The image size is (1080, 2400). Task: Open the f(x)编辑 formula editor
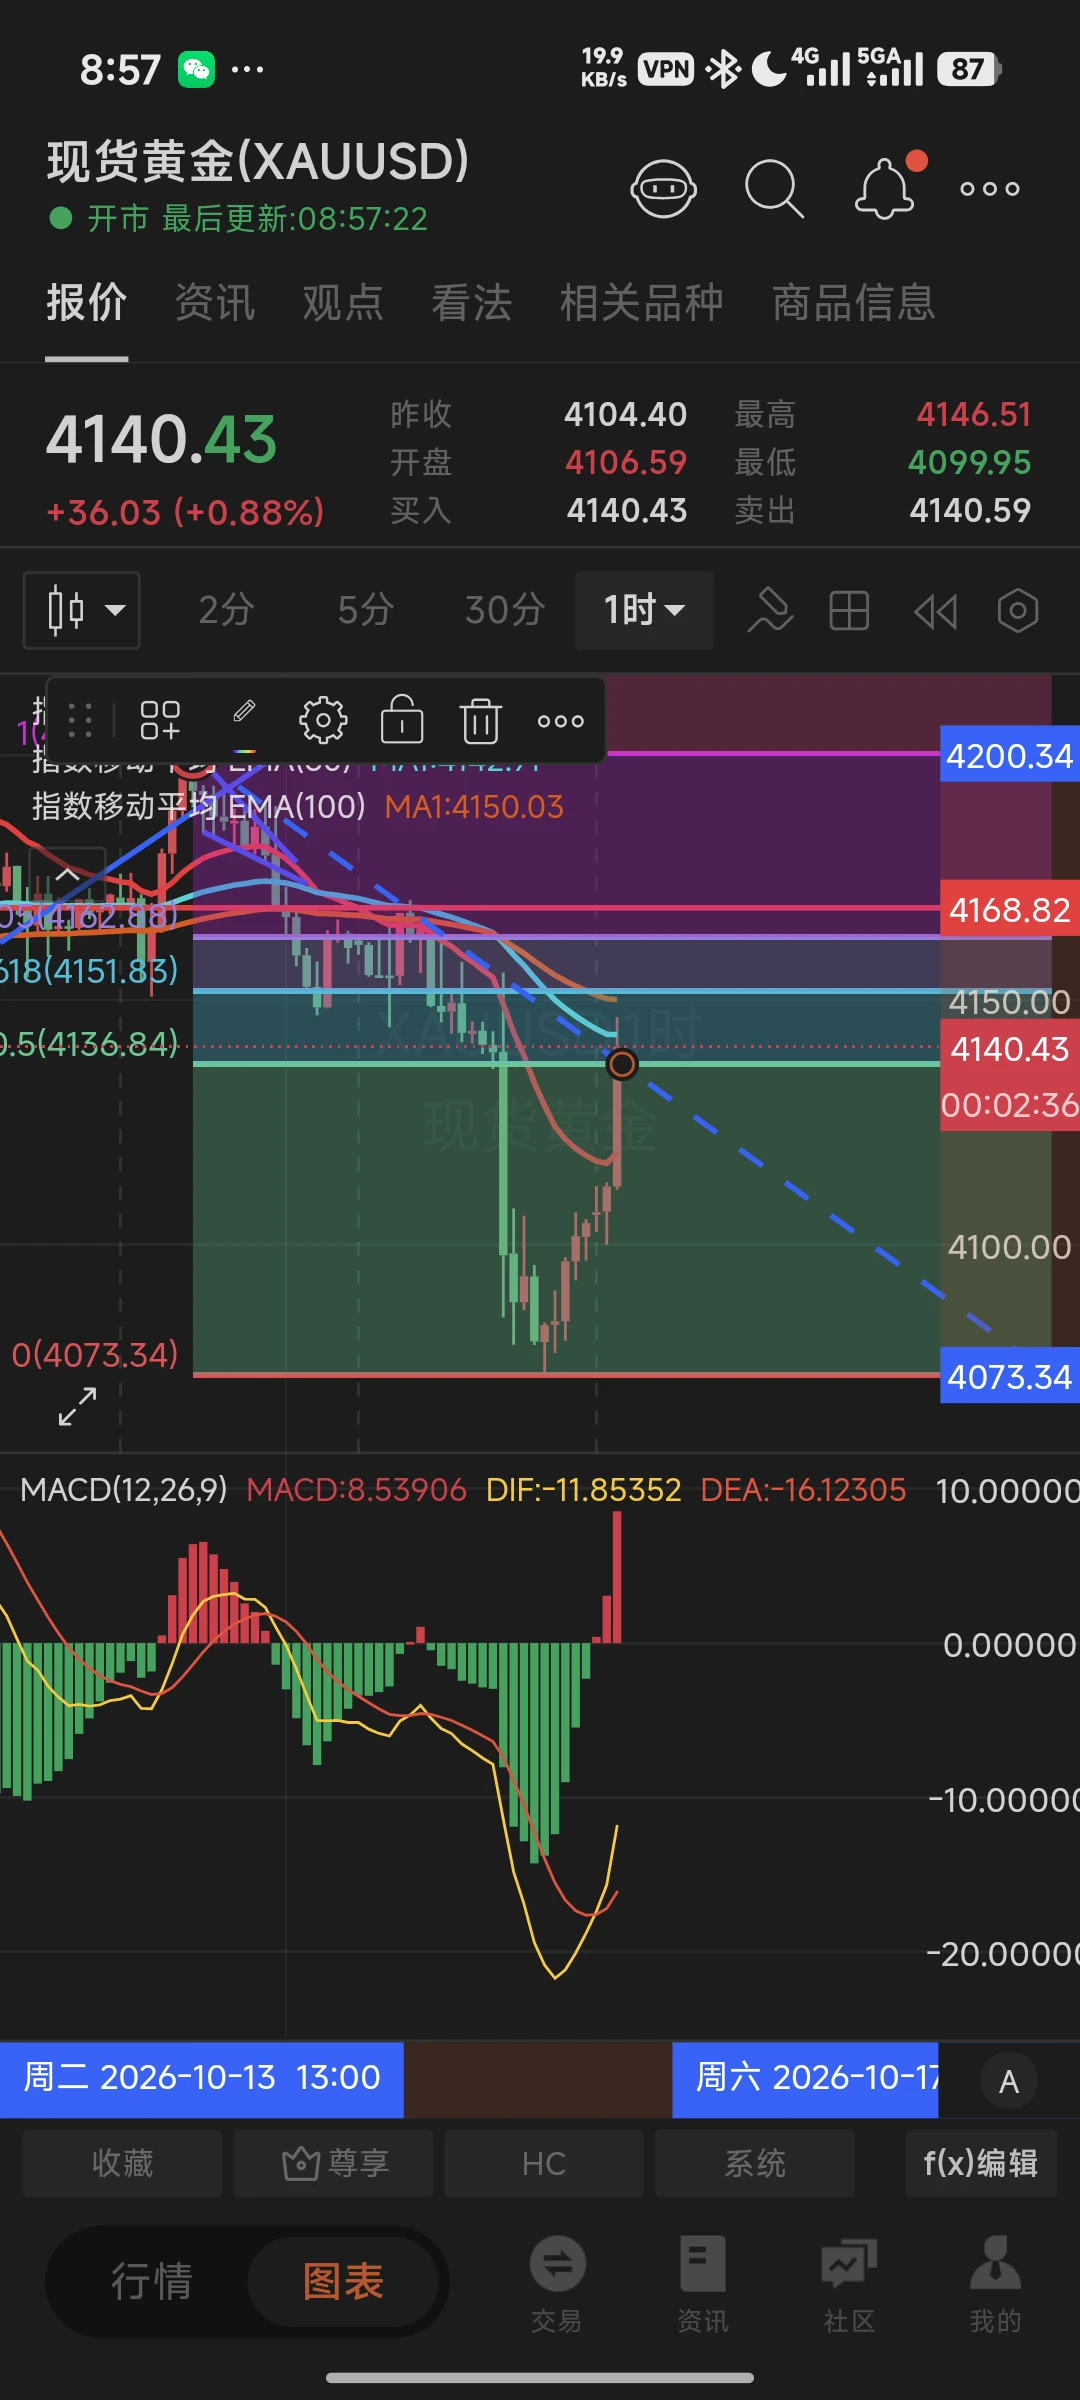981,2163
